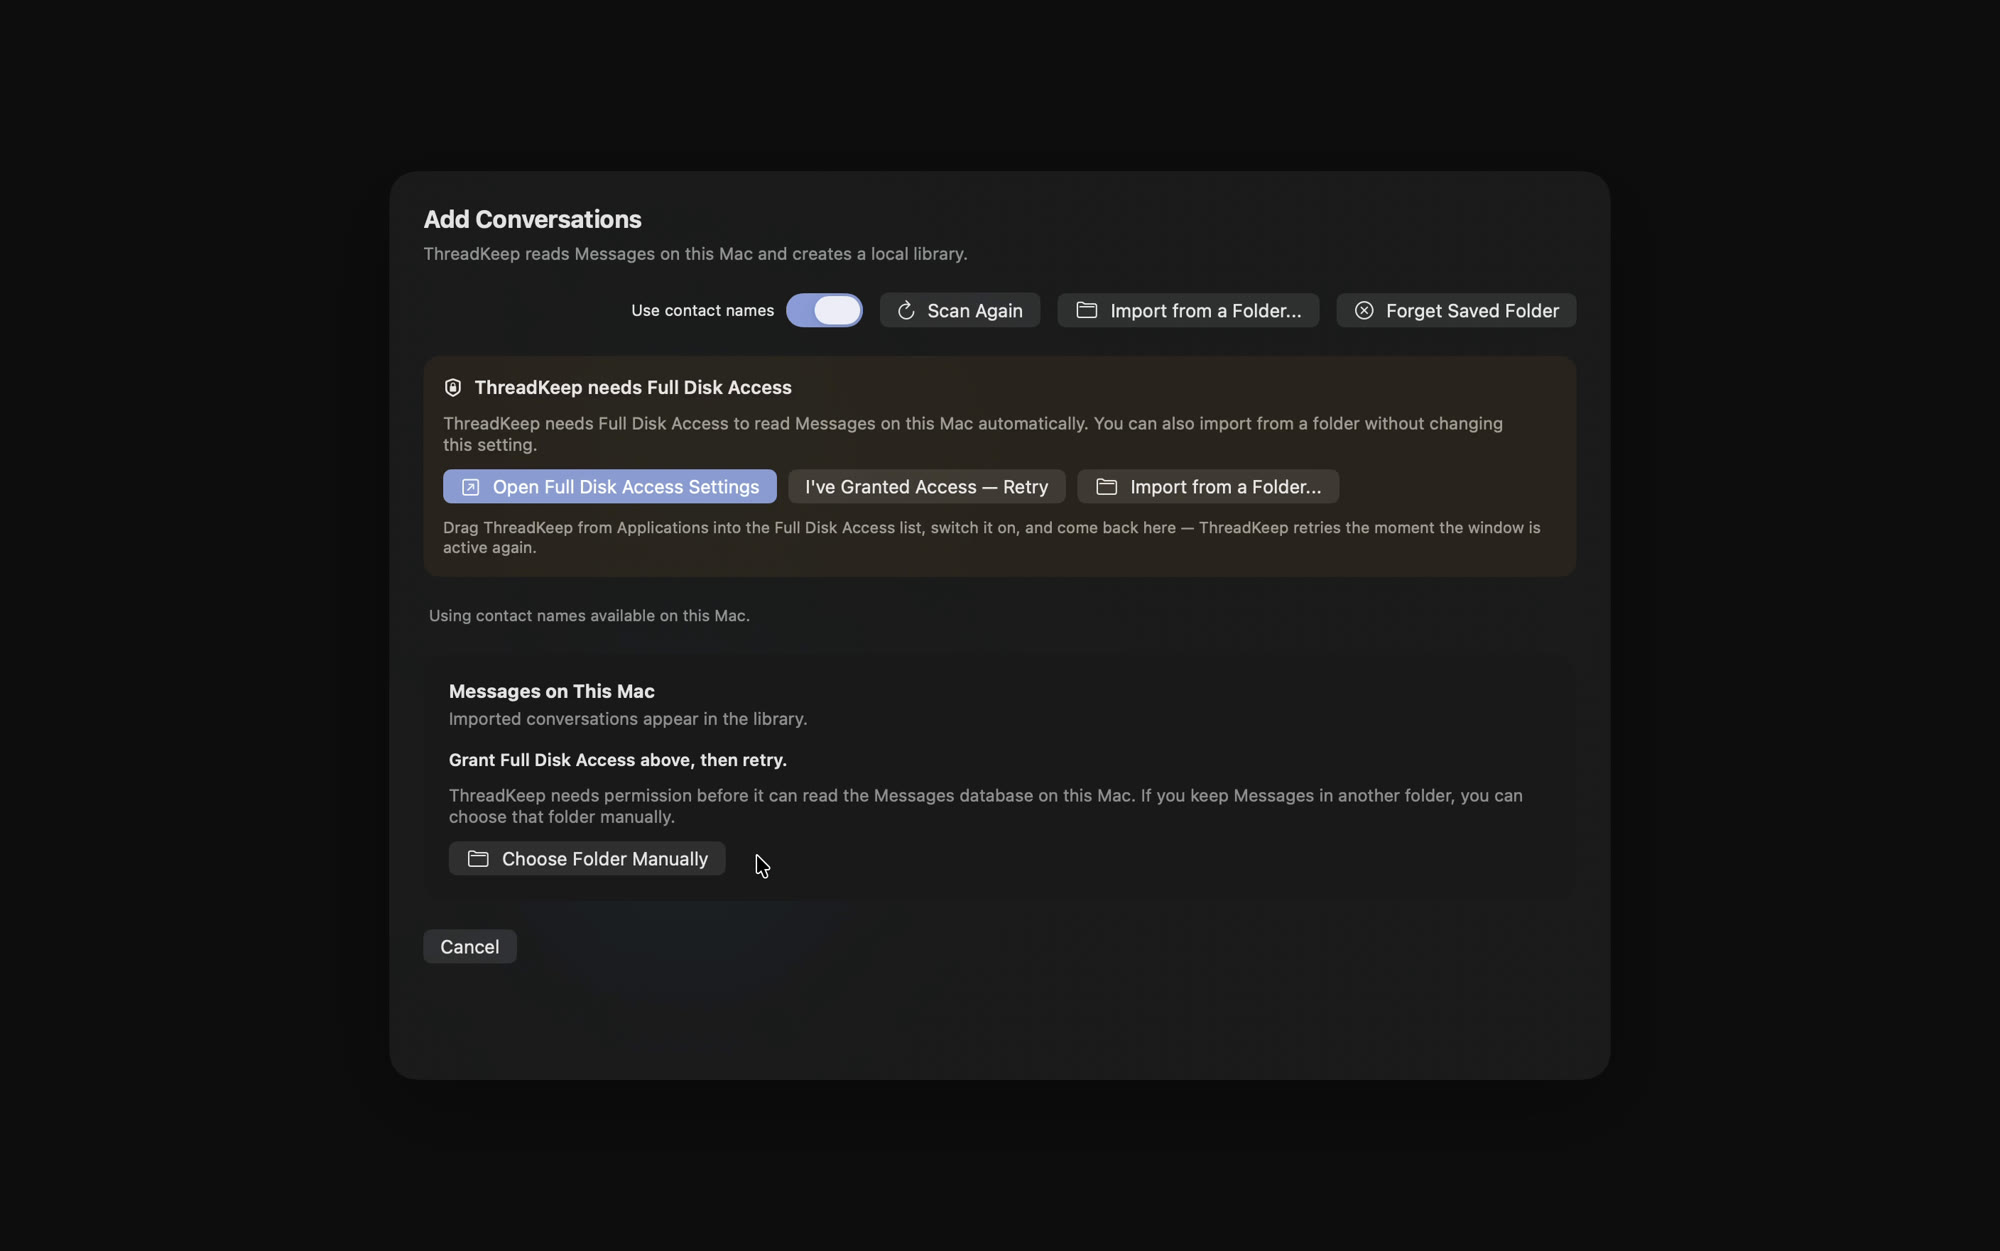Viewport: 2000px width, 1251px height.
Task: Cancel the Add Conversations dialog
Action: 469,946
